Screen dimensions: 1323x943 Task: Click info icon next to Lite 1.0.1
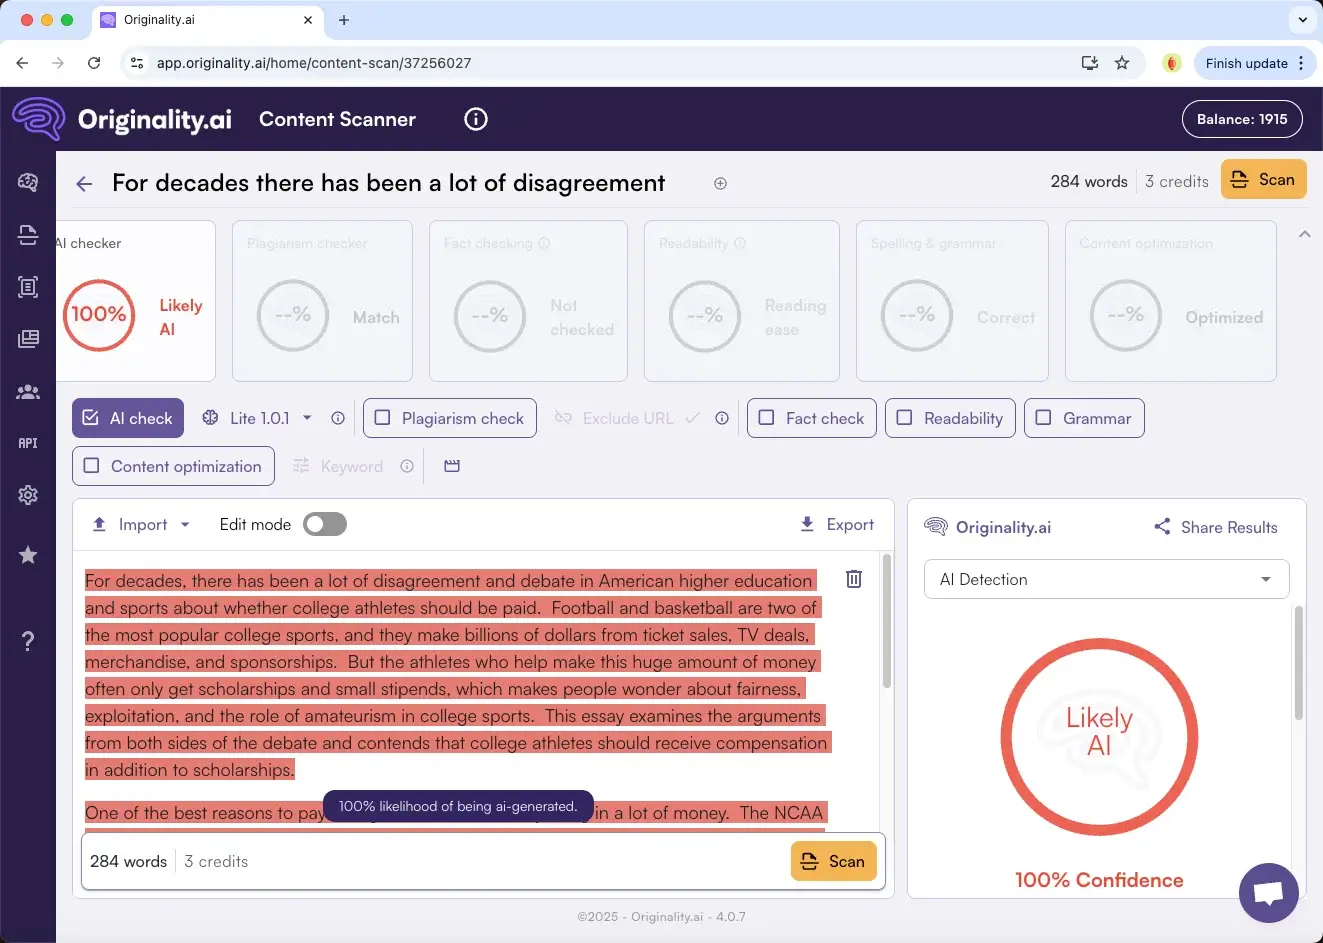[x=338, y=418]
